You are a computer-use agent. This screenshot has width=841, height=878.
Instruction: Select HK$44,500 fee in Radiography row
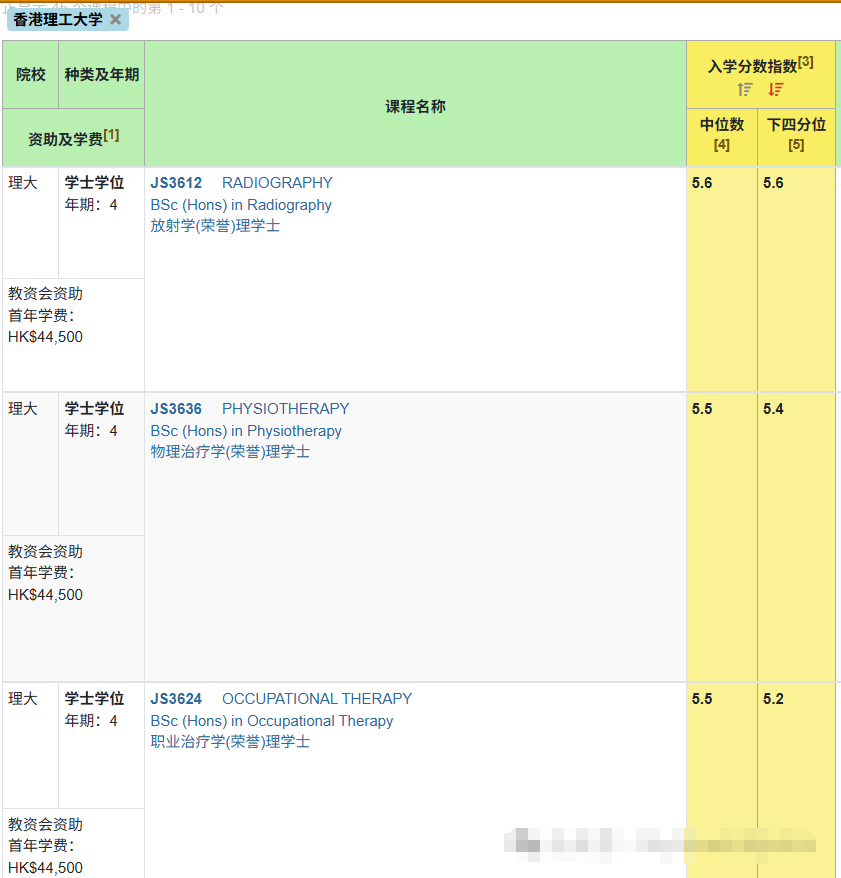coord(45,337)
